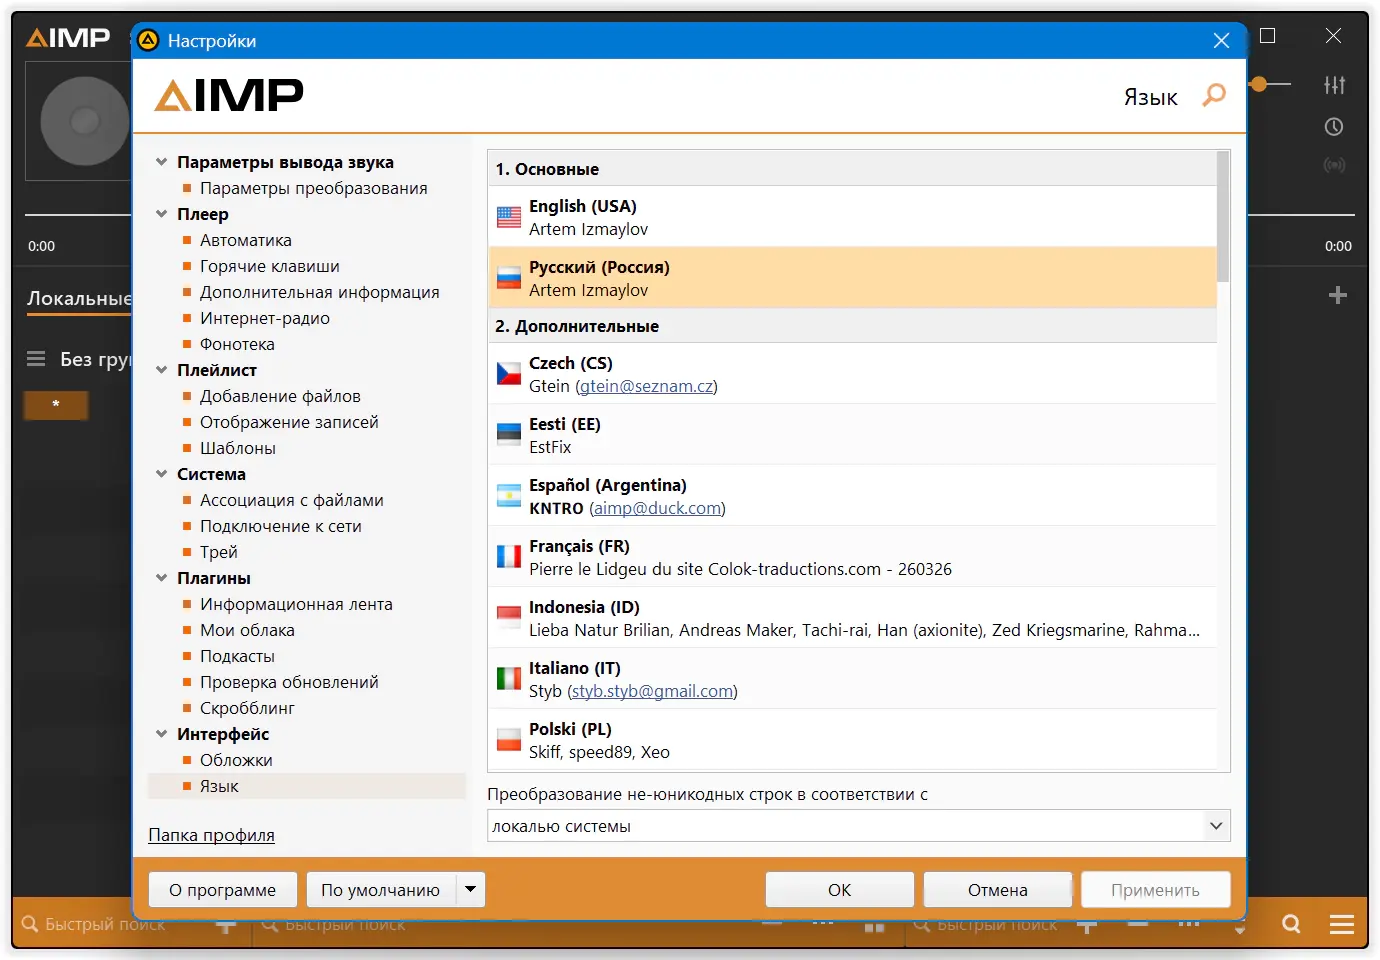
Task: Open the По умолчанию dropdown arrow
Action: (470, 889)
